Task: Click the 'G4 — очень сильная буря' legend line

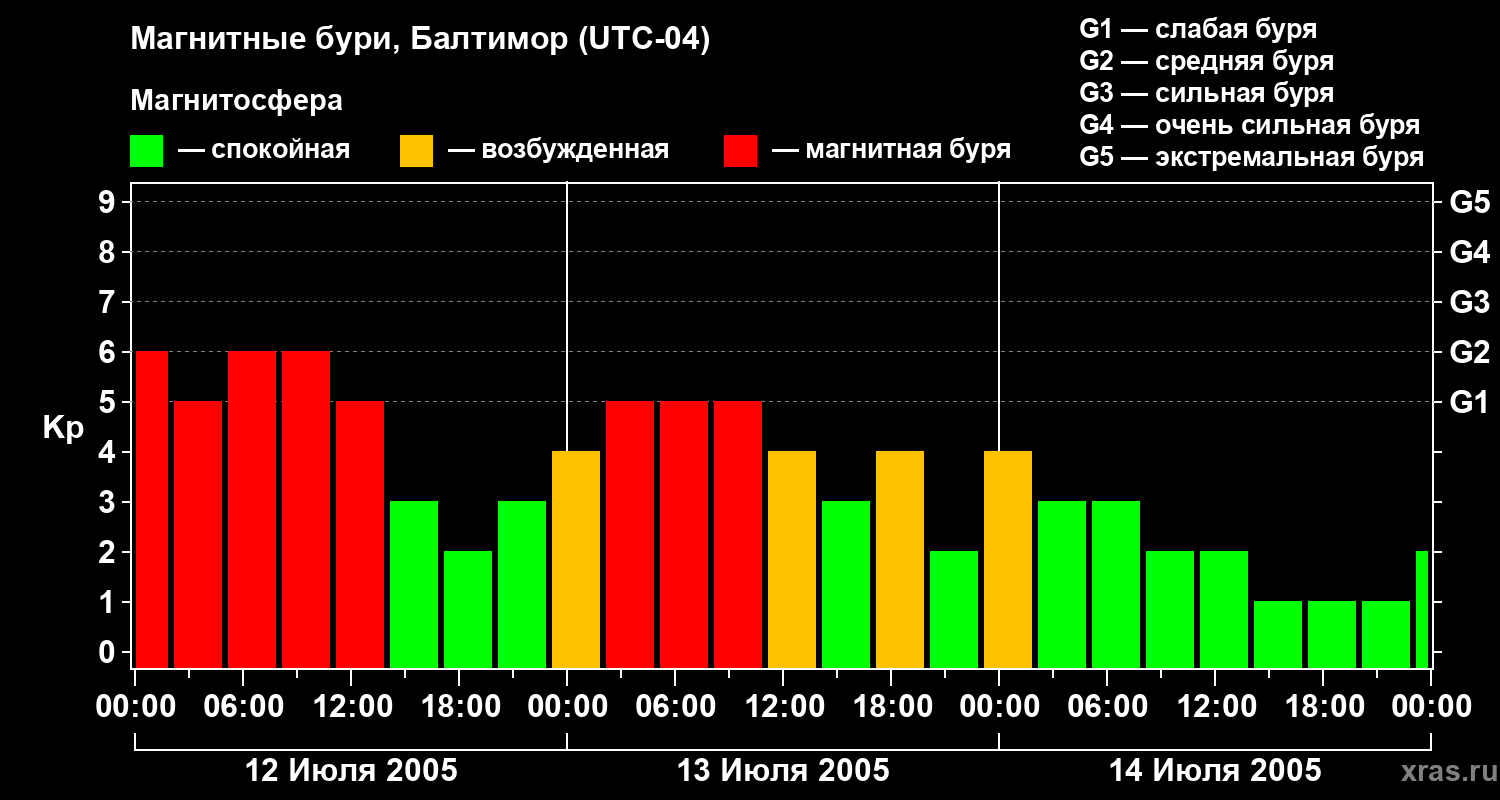Action: pos(1250,125)
